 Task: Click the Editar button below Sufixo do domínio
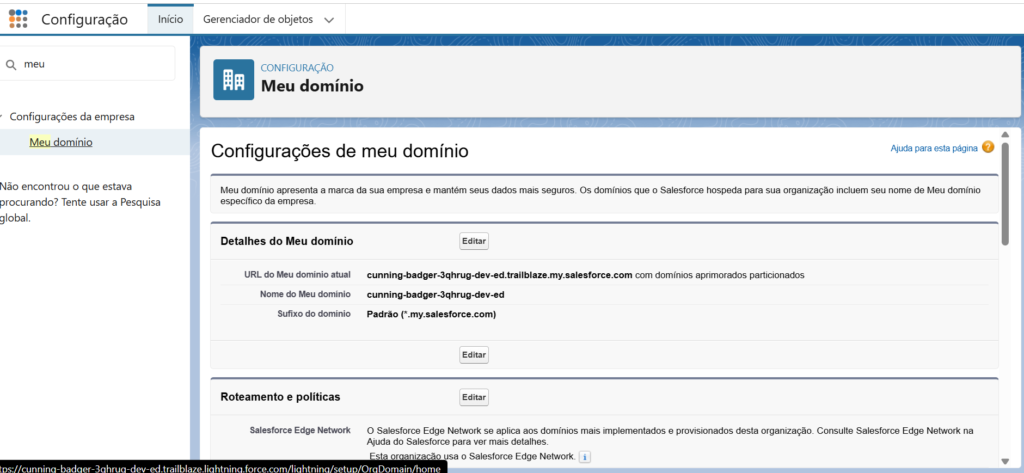(474, 355)
